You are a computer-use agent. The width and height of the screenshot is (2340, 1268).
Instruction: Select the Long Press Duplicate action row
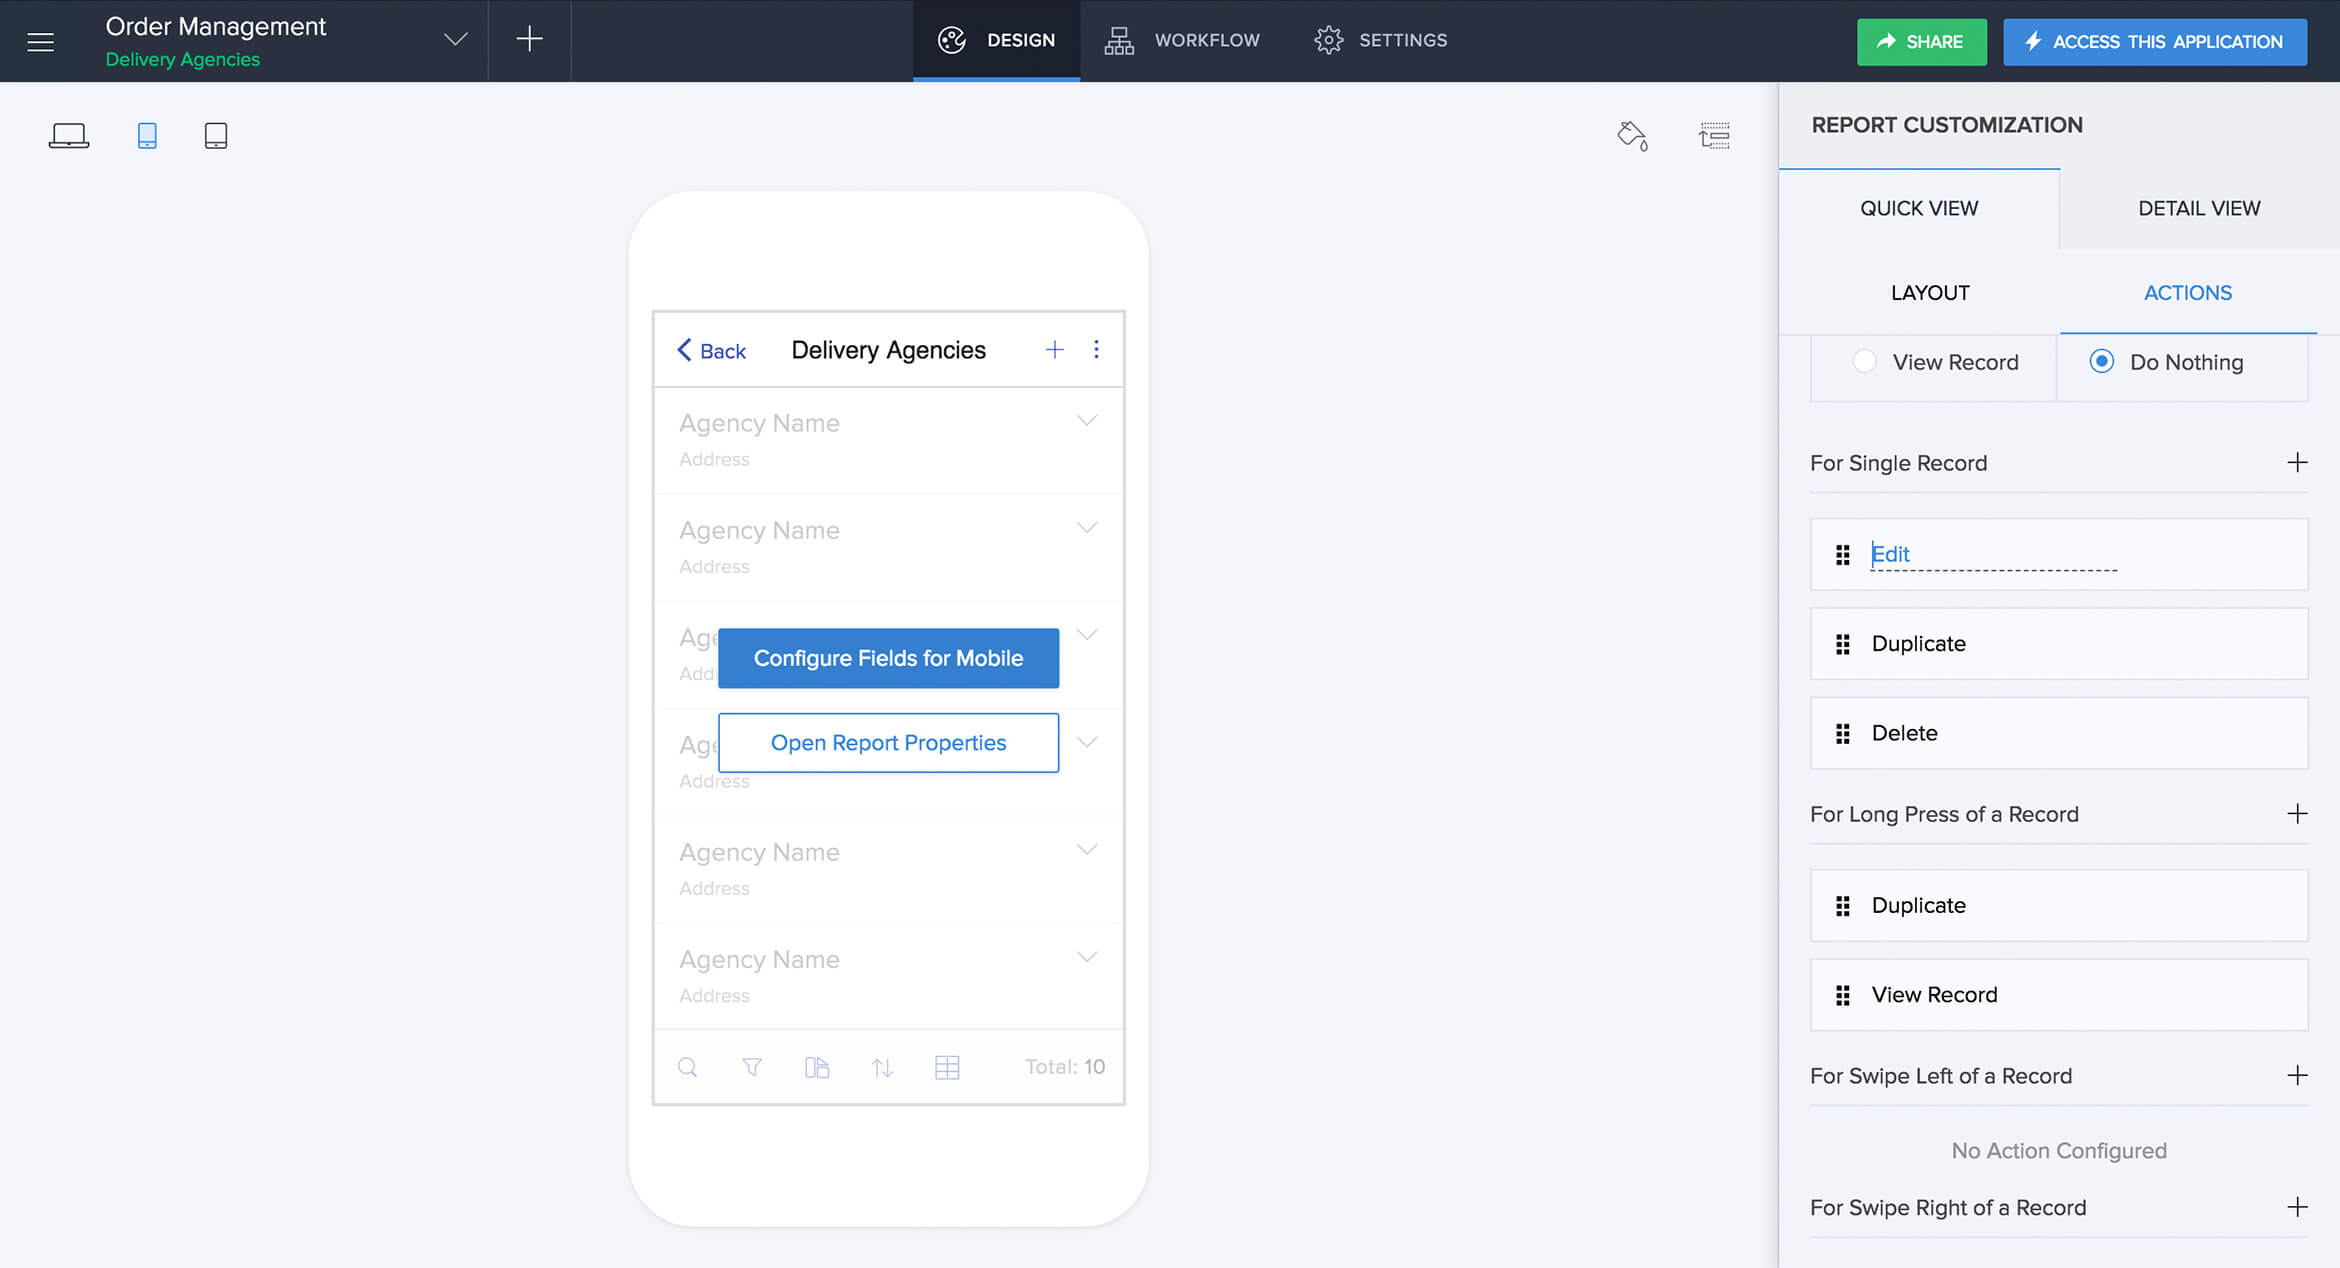(2059, 906)
